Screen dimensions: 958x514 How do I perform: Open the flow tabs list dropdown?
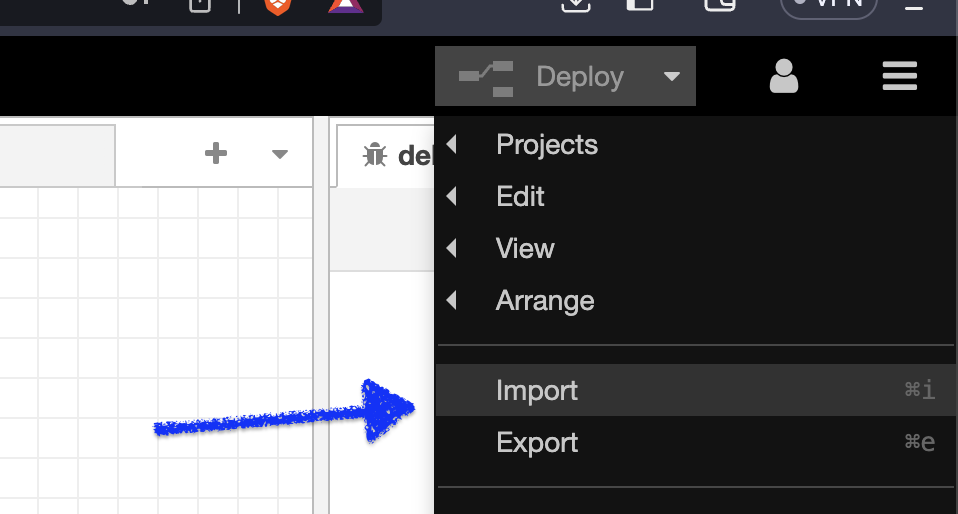280,154
